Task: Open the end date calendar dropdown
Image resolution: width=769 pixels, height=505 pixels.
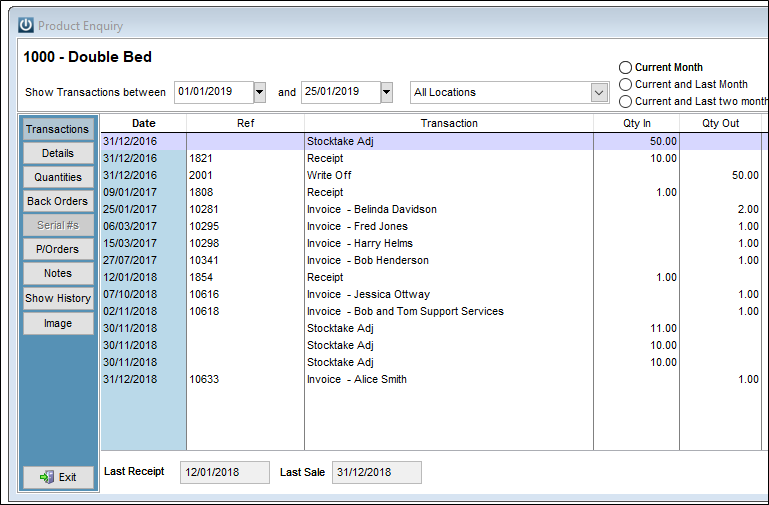Action: click(387, 92)
